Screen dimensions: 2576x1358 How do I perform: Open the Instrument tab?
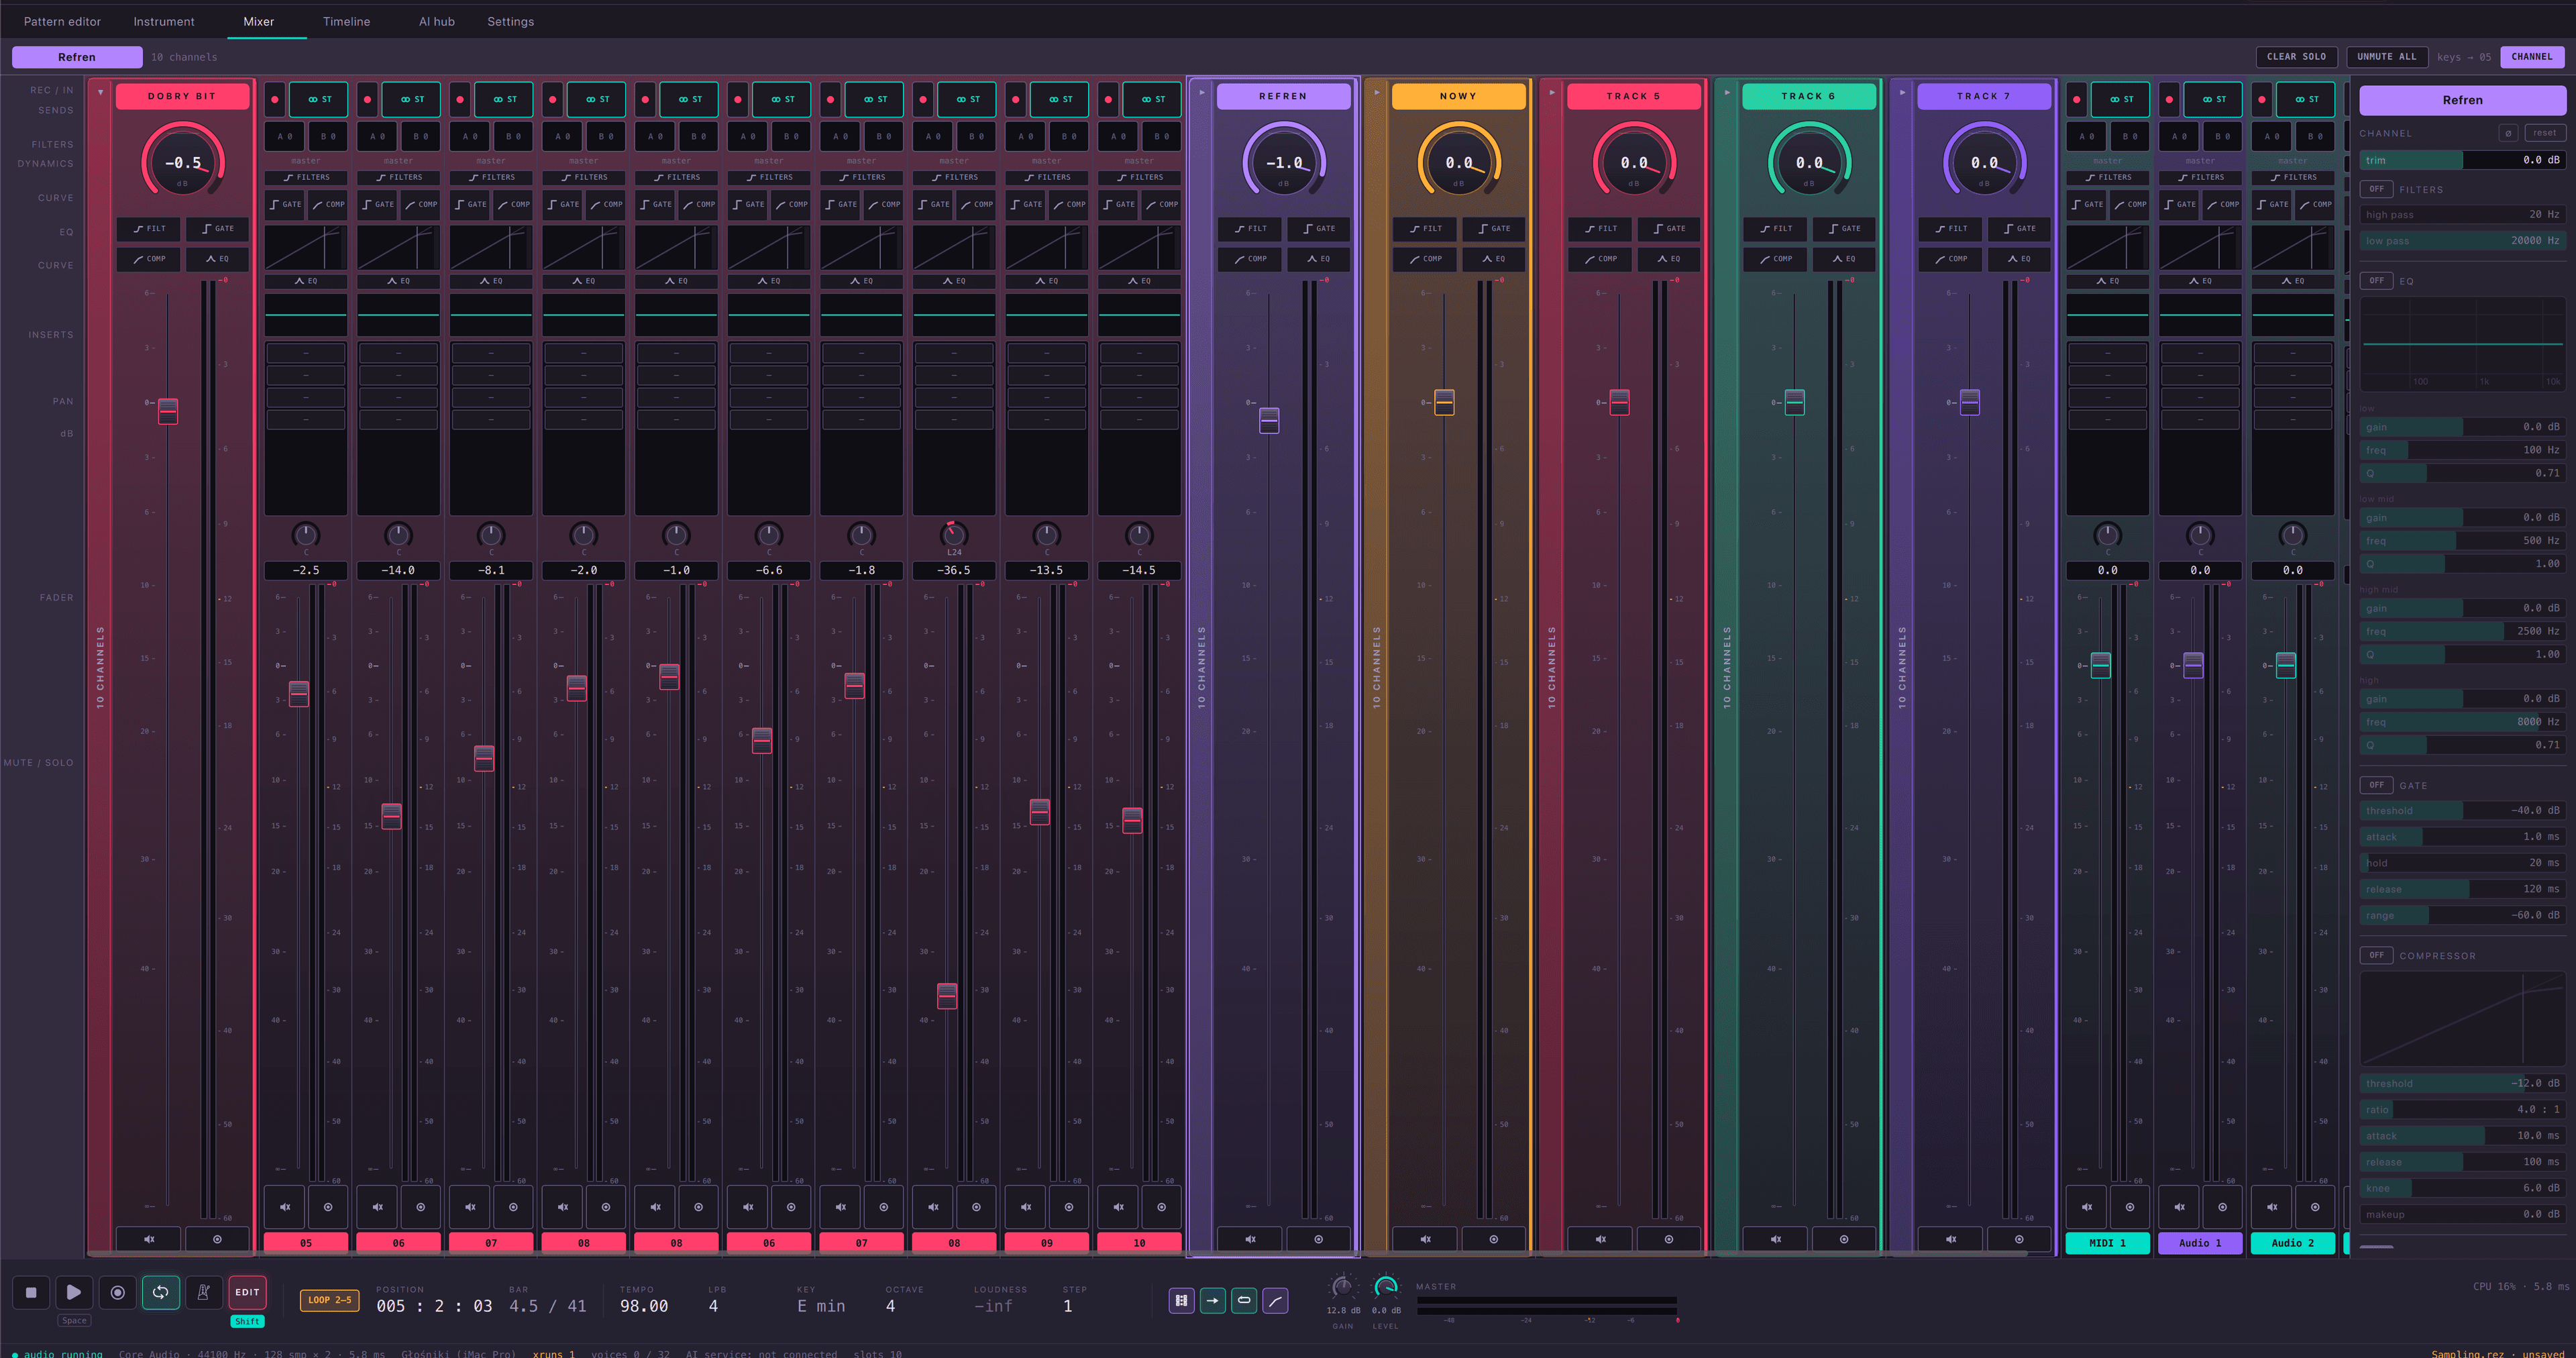click(x=164, y=21)
